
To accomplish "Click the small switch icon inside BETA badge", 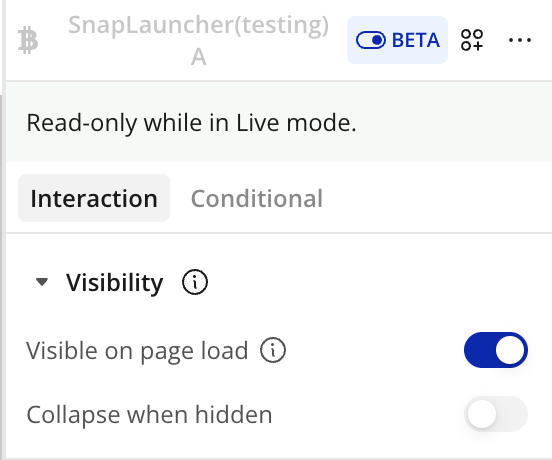I will click(371, 40).
